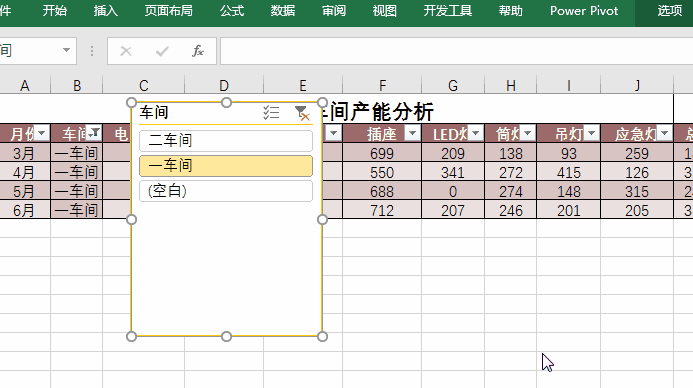
Task: Click the cell showing 246
Action: coord(511,210)
